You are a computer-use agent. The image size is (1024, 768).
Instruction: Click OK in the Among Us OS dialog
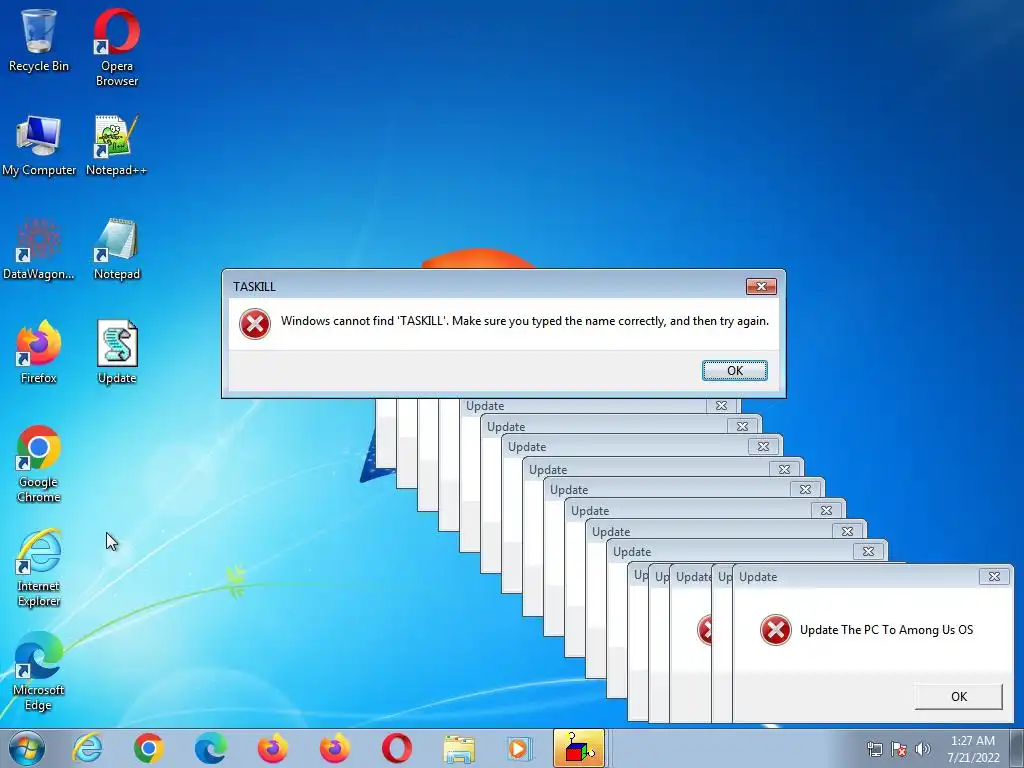(x=959, y=696)
